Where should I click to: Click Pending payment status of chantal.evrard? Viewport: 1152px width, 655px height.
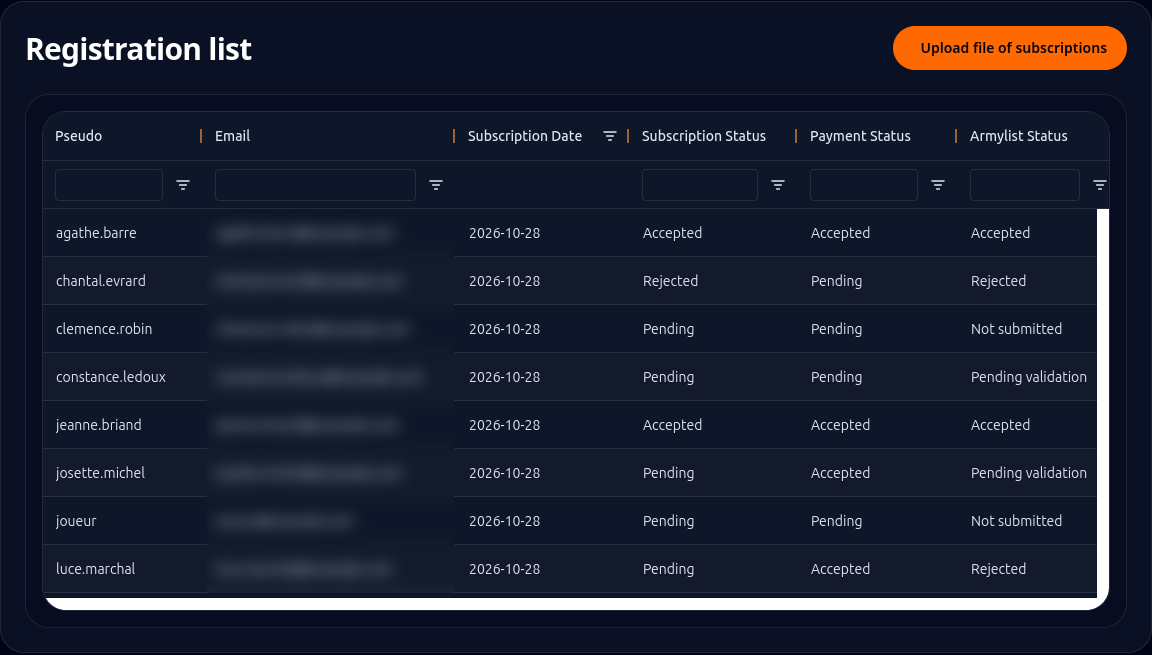(x=836, y=281)
